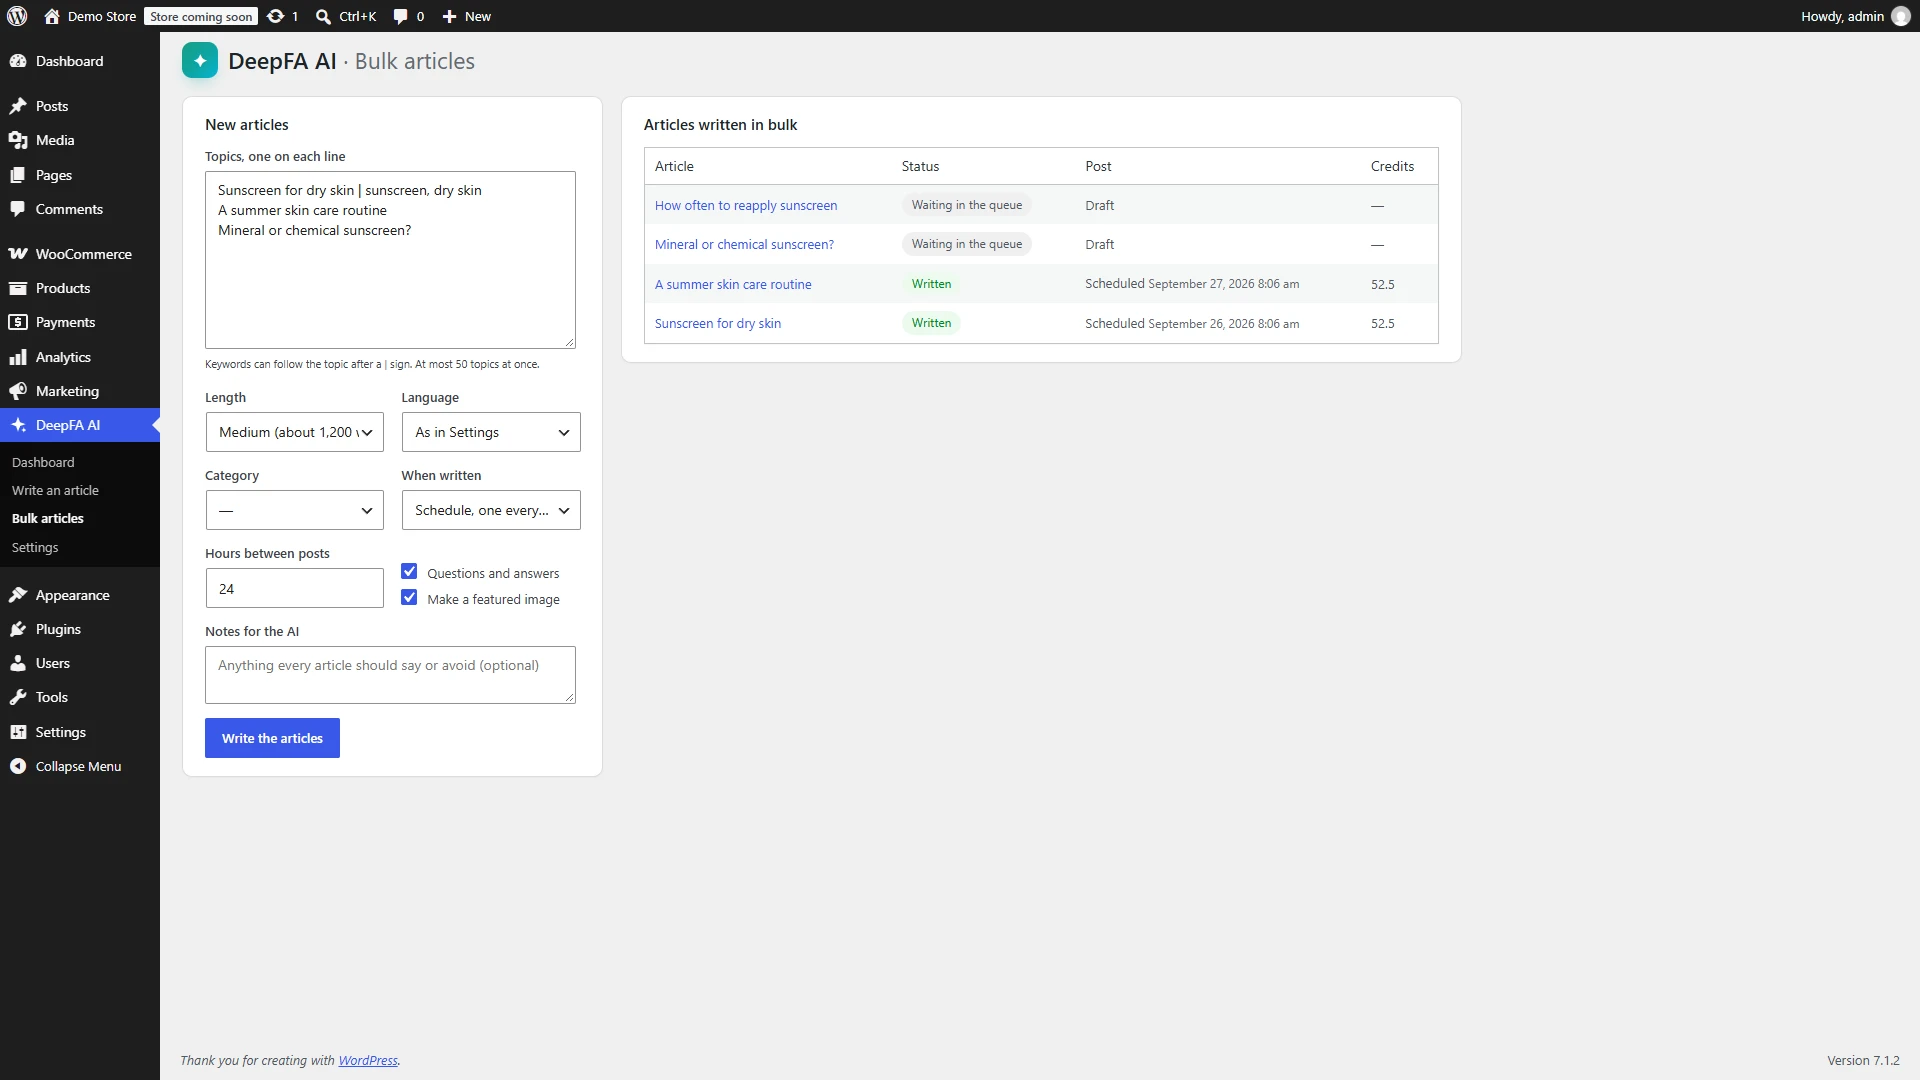
Task: Click the Marketing megaphone icon
Action: click(x=18, y=391)
